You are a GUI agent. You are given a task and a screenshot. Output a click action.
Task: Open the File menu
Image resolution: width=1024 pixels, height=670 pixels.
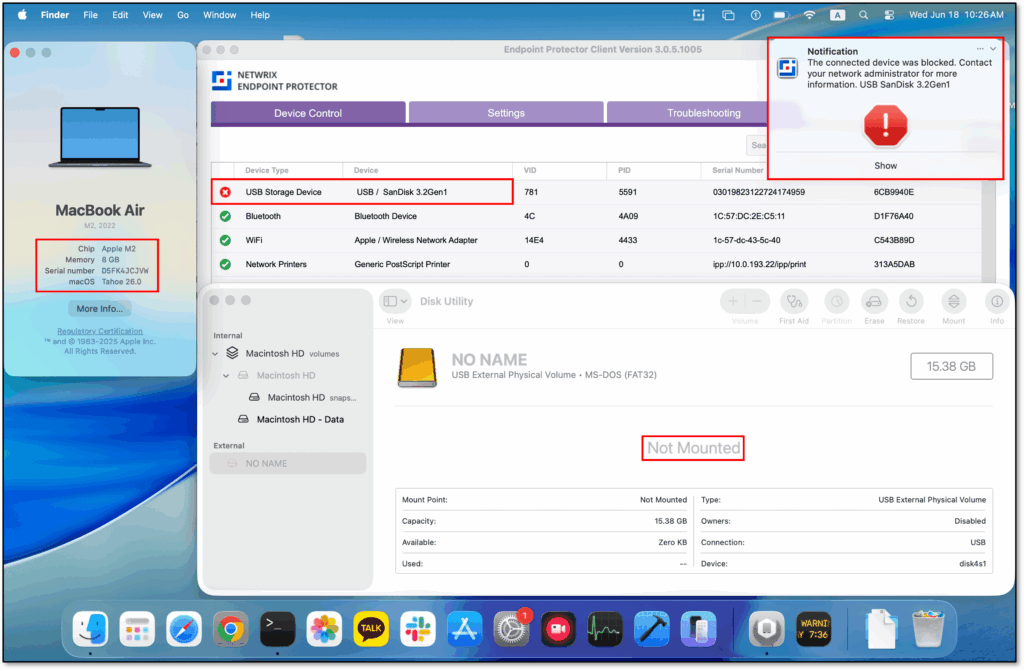(x=90, y=14)
